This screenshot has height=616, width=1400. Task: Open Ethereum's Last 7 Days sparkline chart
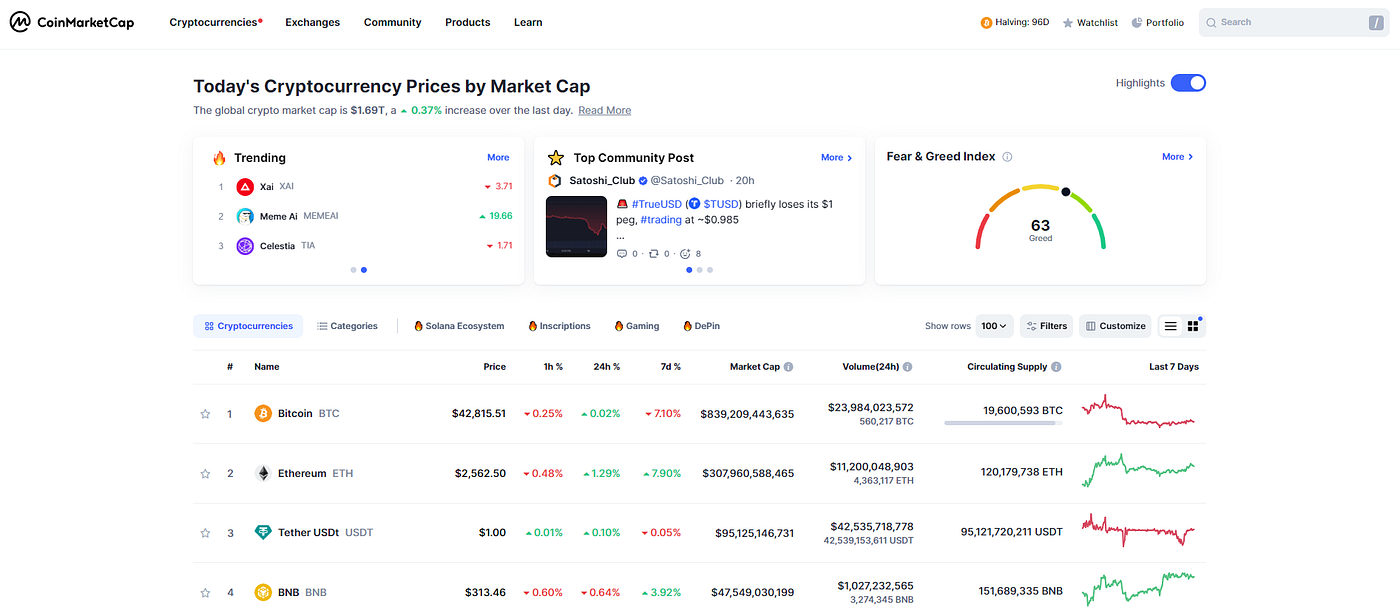[x=1139, y=470]
